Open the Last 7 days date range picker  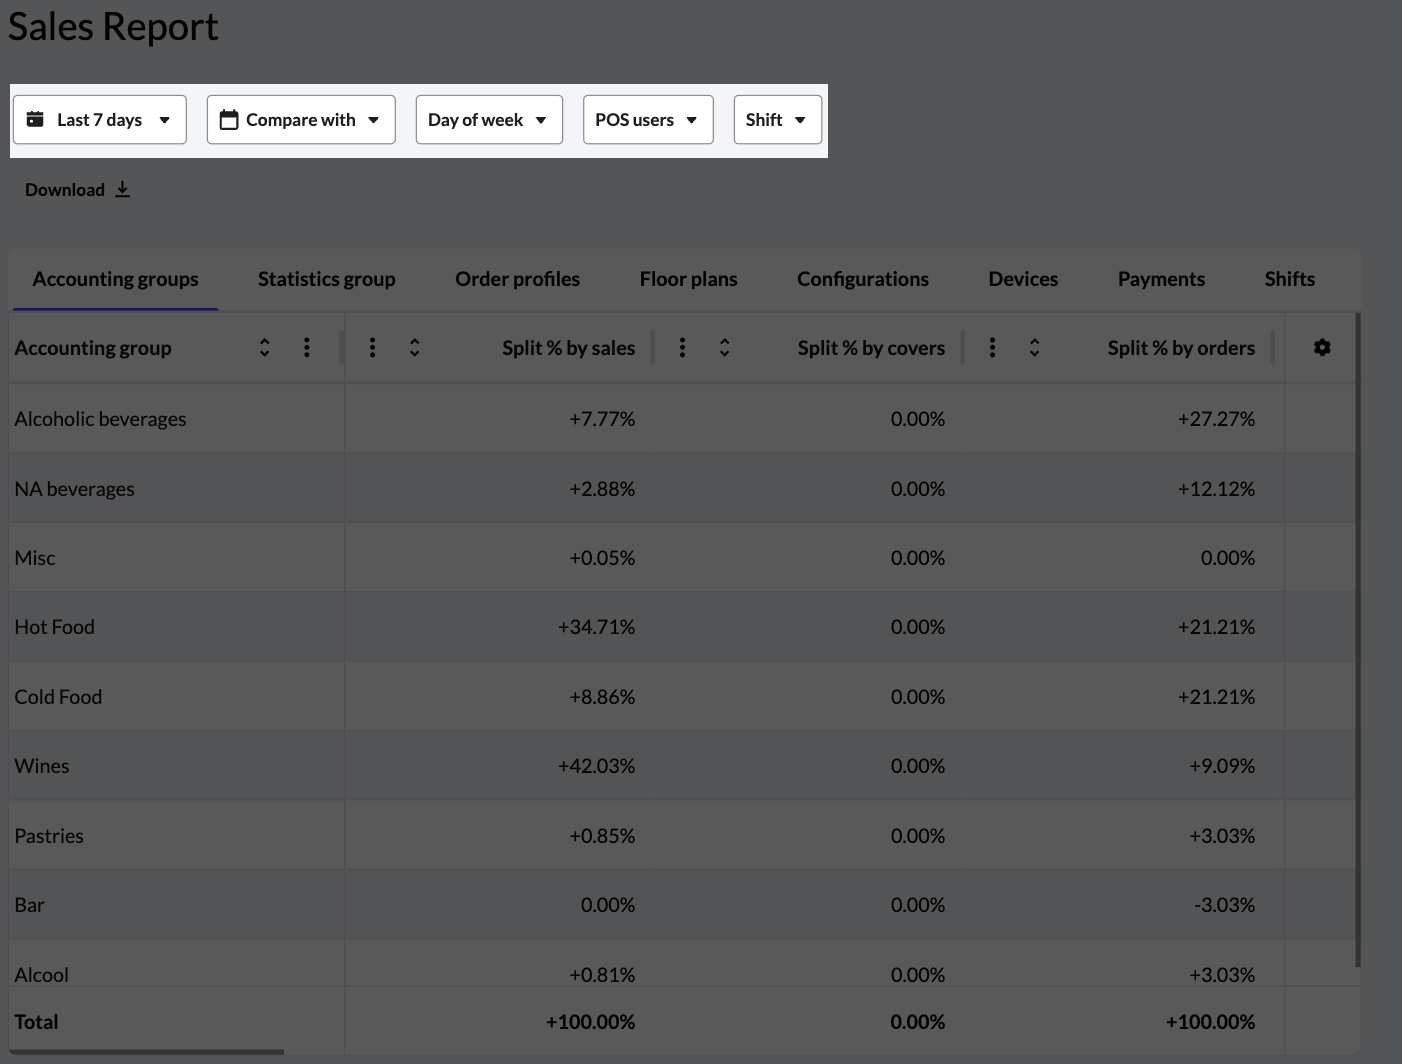tap(99, 119)
